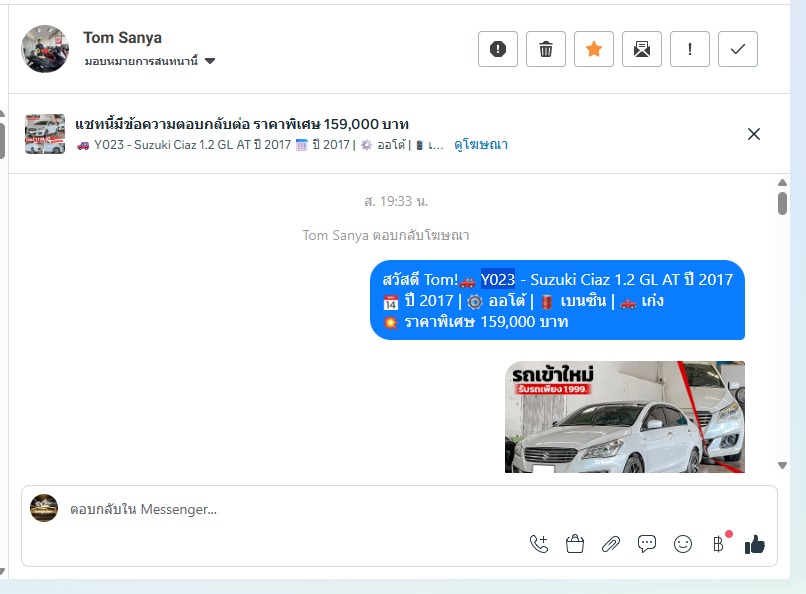This screenshot has height=594, width=806.
Task: Mark conversation done with checkmark button
Action: [738, 49]
